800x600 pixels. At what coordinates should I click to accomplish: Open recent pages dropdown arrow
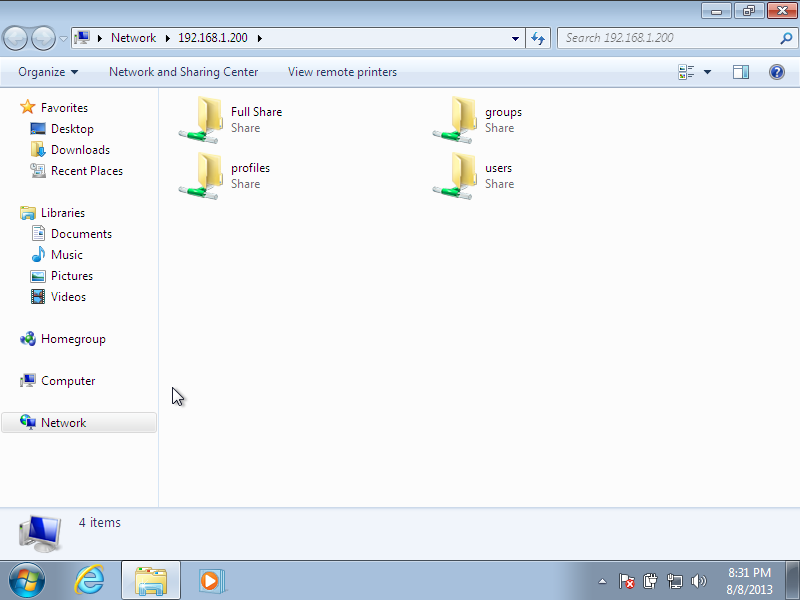pyautogui.click(x=63, y=39)
